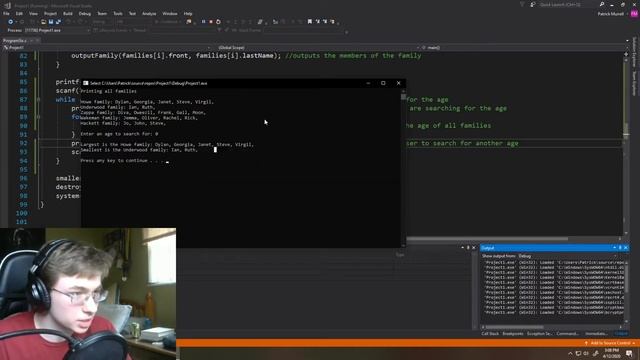Pin the Output panel with auto-hide icon
Screen dimensions: 640x360
pyautogui.click(x=620, y=248)
